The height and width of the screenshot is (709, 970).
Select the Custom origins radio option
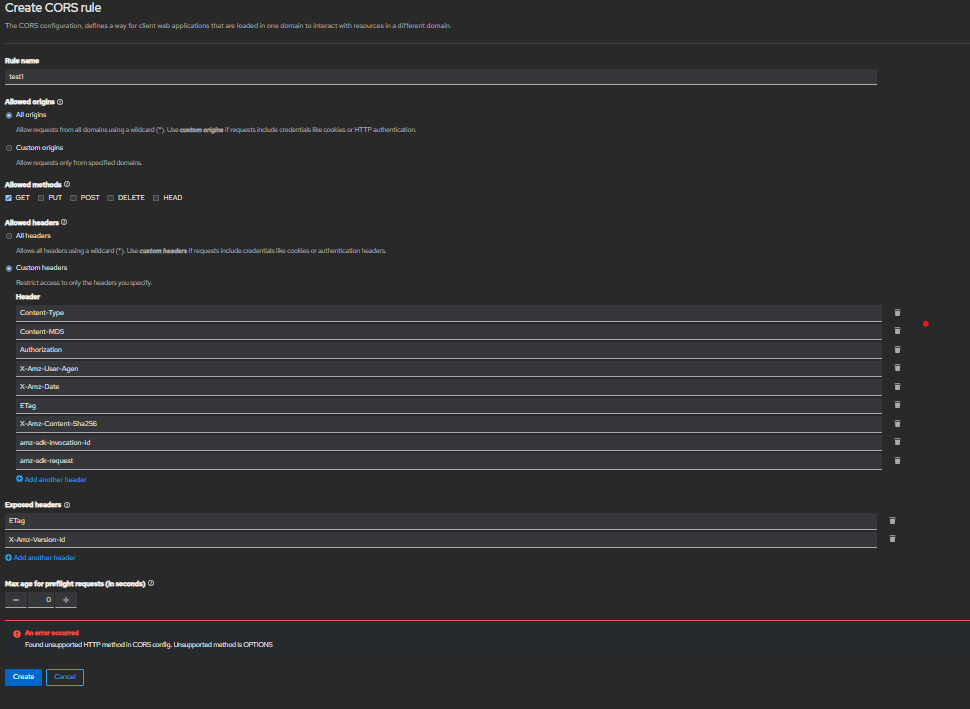click(x=9, y=148)
